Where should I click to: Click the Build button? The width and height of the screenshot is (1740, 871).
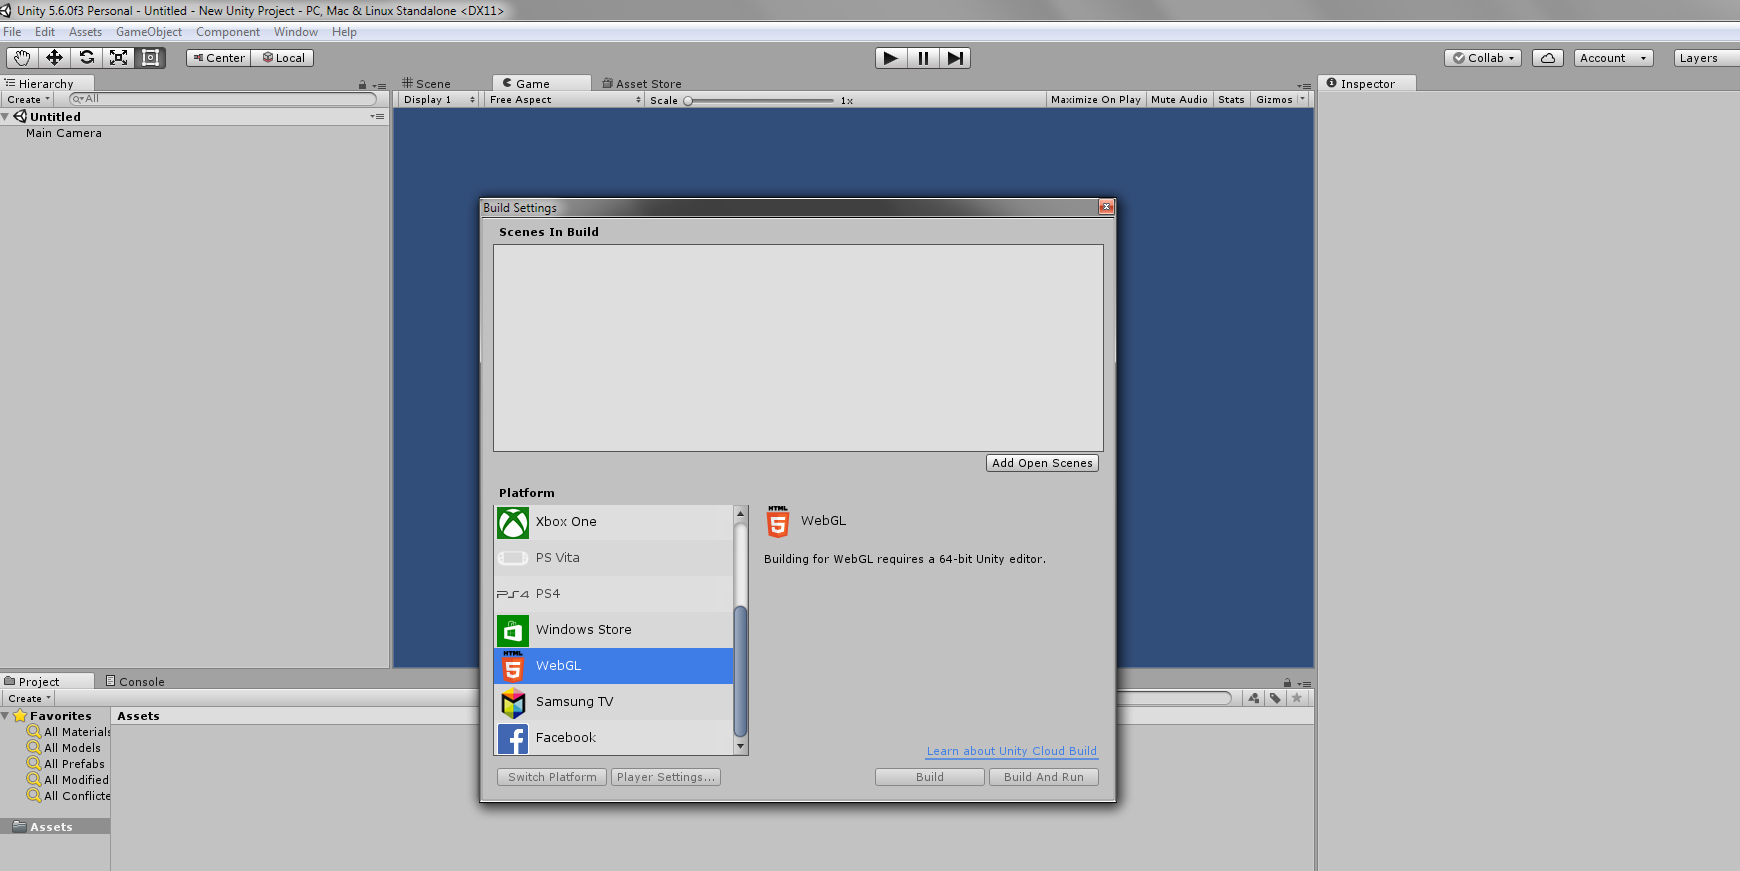pos(930,777)
